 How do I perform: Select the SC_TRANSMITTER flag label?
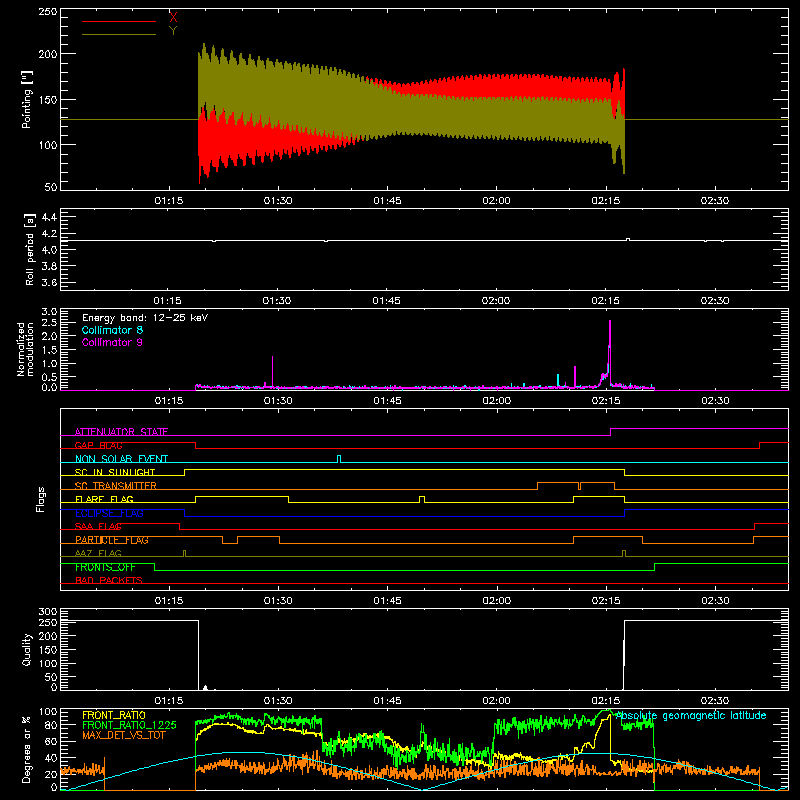point(116,486)
